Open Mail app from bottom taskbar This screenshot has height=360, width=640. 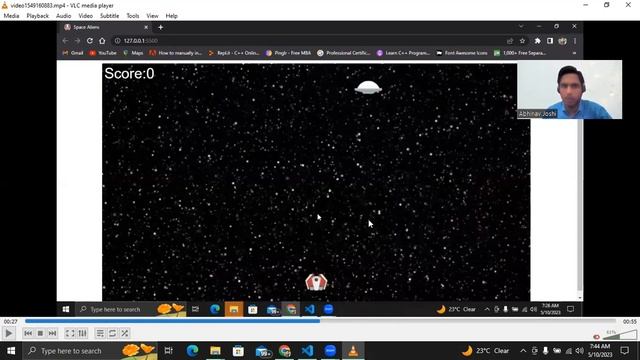click(262, 351)
